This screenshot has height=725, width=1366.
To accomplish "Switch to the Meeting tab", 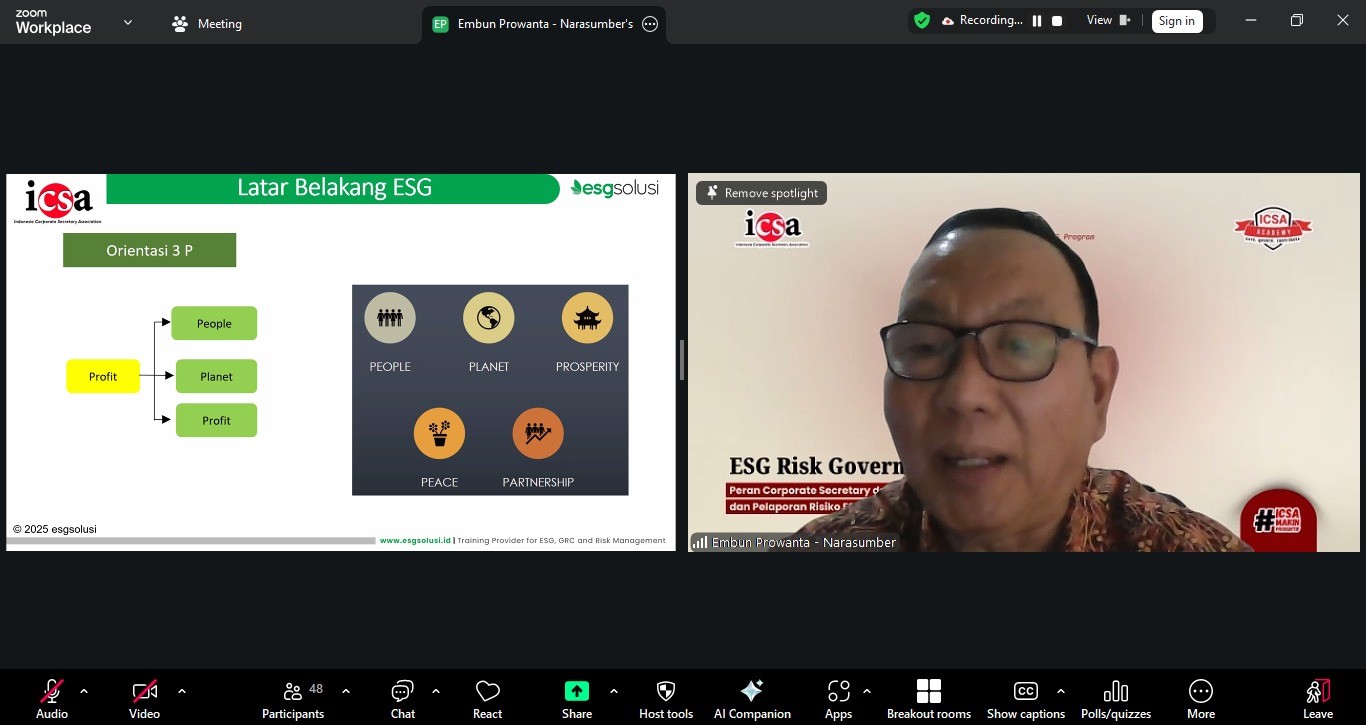I will point(207,23).
